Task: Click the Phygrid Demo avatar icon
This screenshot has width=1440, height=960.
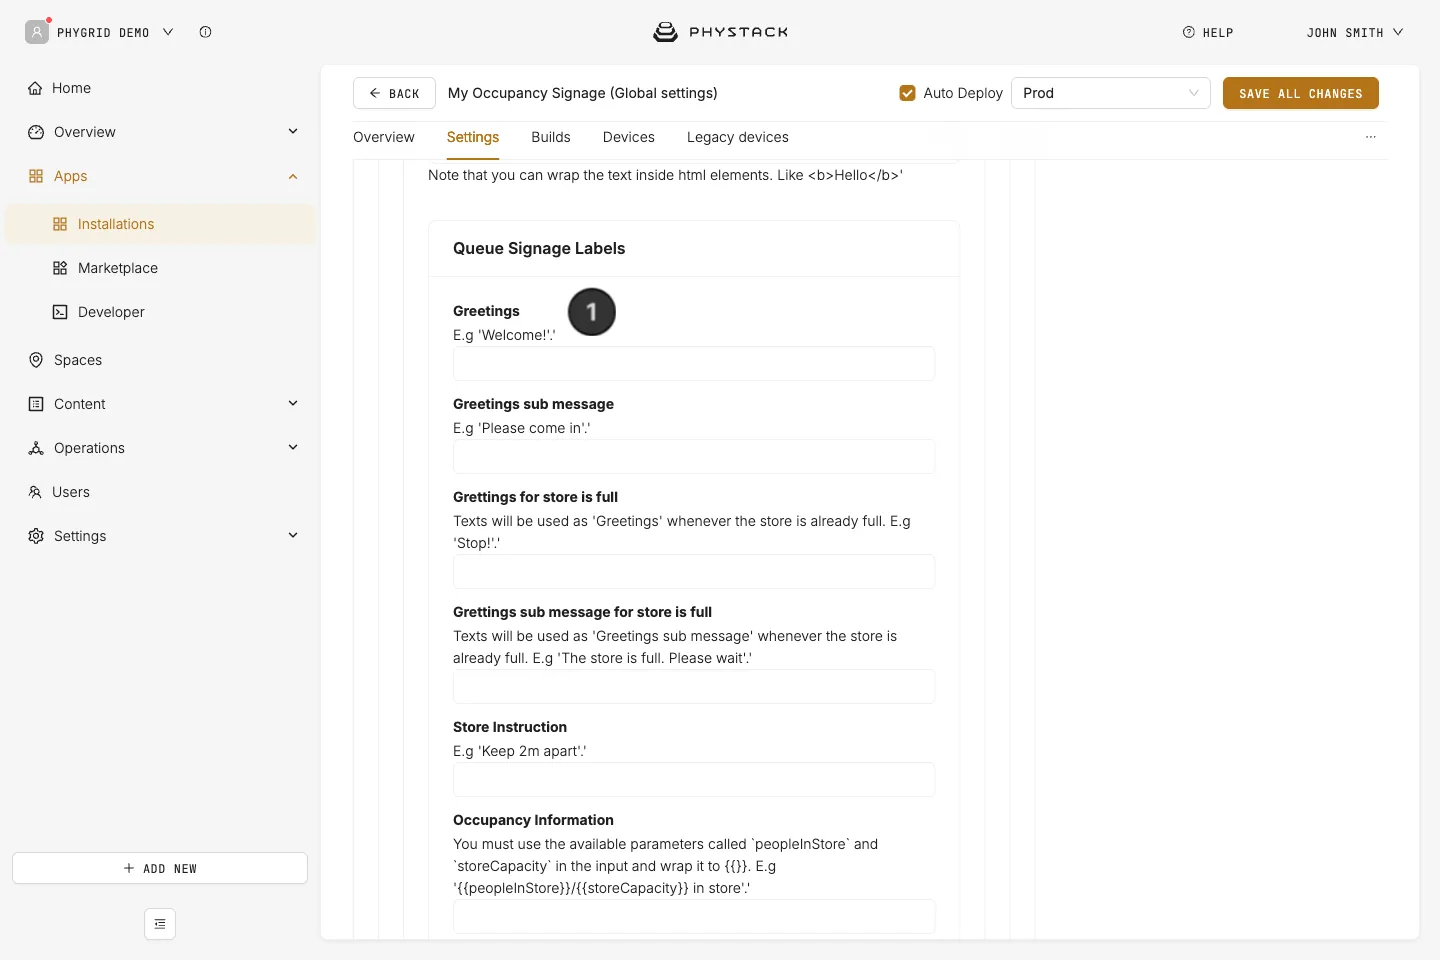Action: tap(37, 32)
